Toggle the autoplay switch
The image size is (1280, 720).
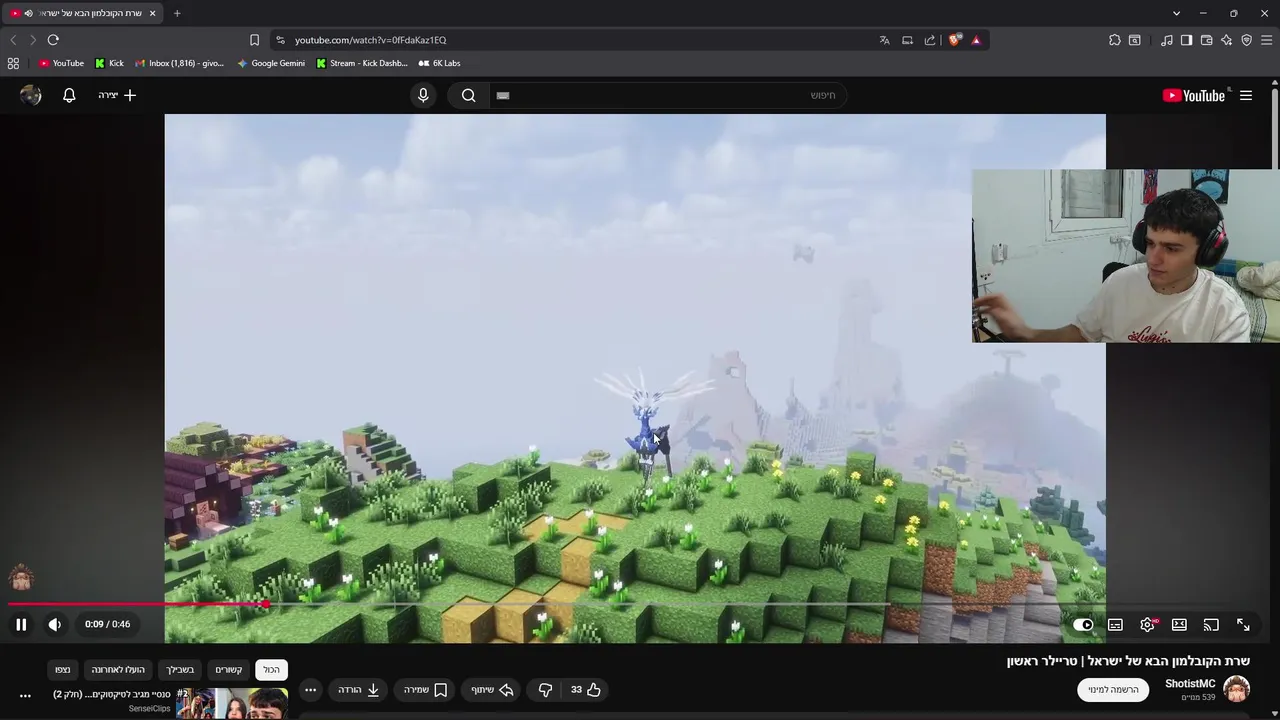point(1083,625)
